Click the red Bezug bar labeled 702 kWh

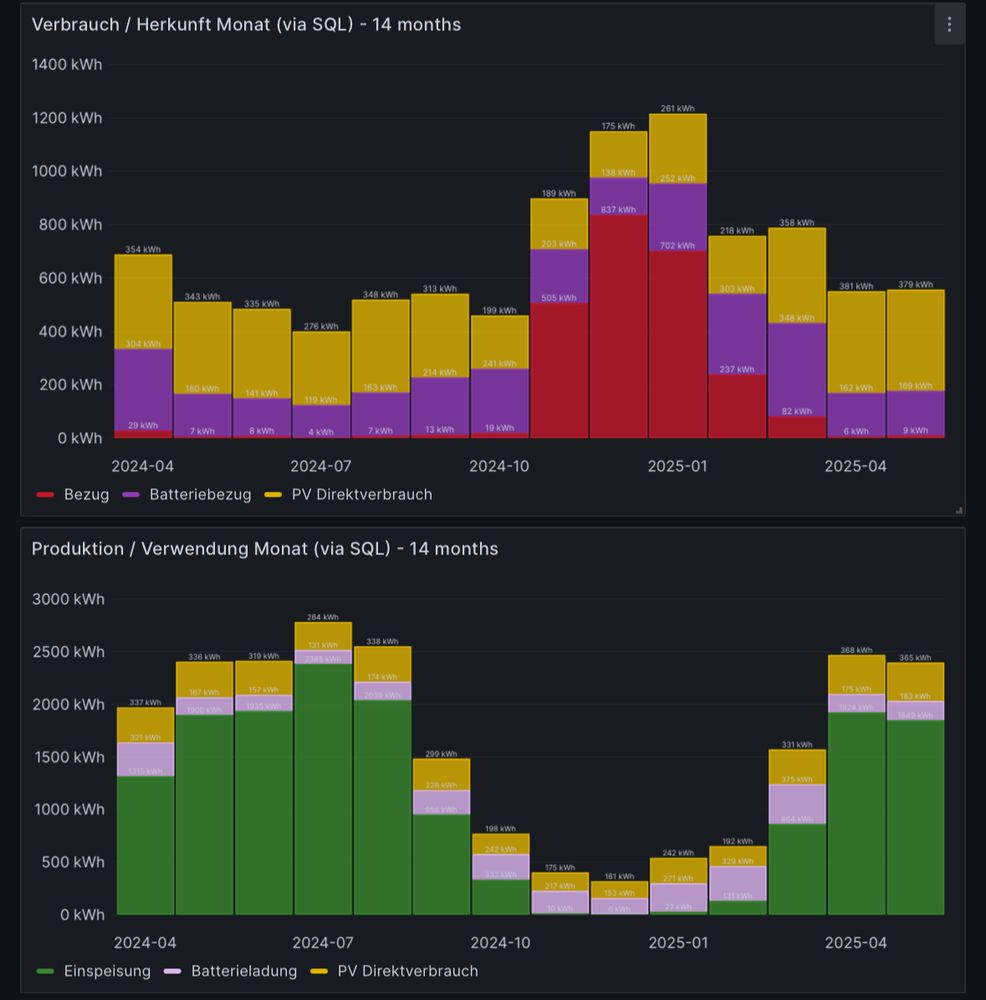pyautogui.click(x=677, y=344)
